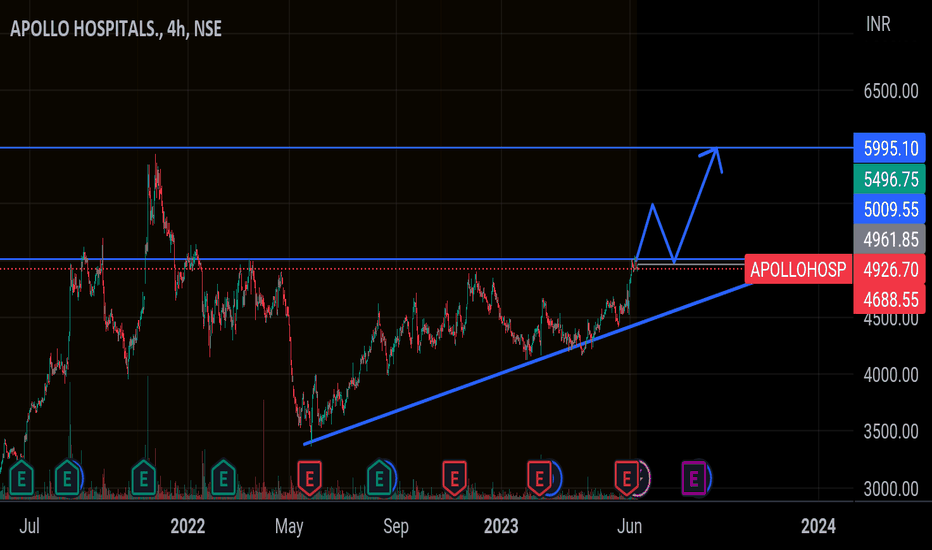Click the APOLLOHOSP symbol price label
Screen dimensions: 932x550
pyautogui.click(x=798, y=269)
